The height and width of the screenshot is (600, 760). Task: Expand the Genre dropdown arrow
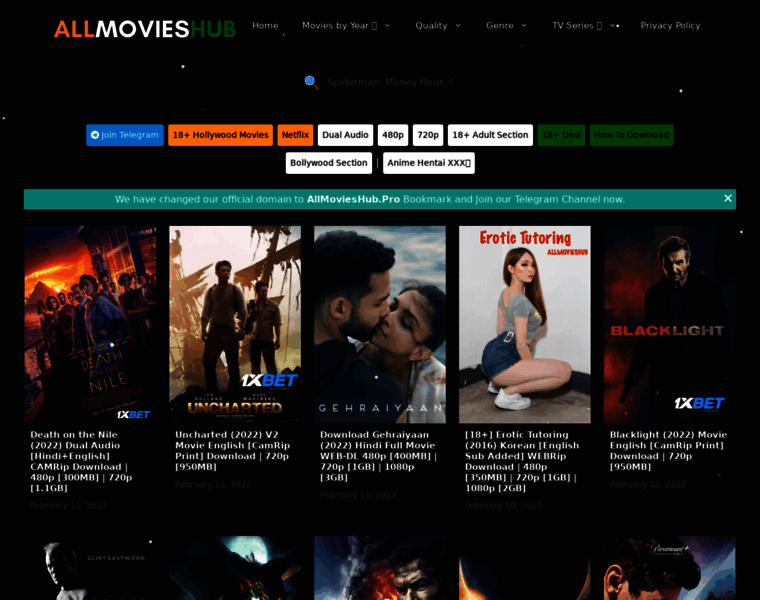click(x=524, y=25)
